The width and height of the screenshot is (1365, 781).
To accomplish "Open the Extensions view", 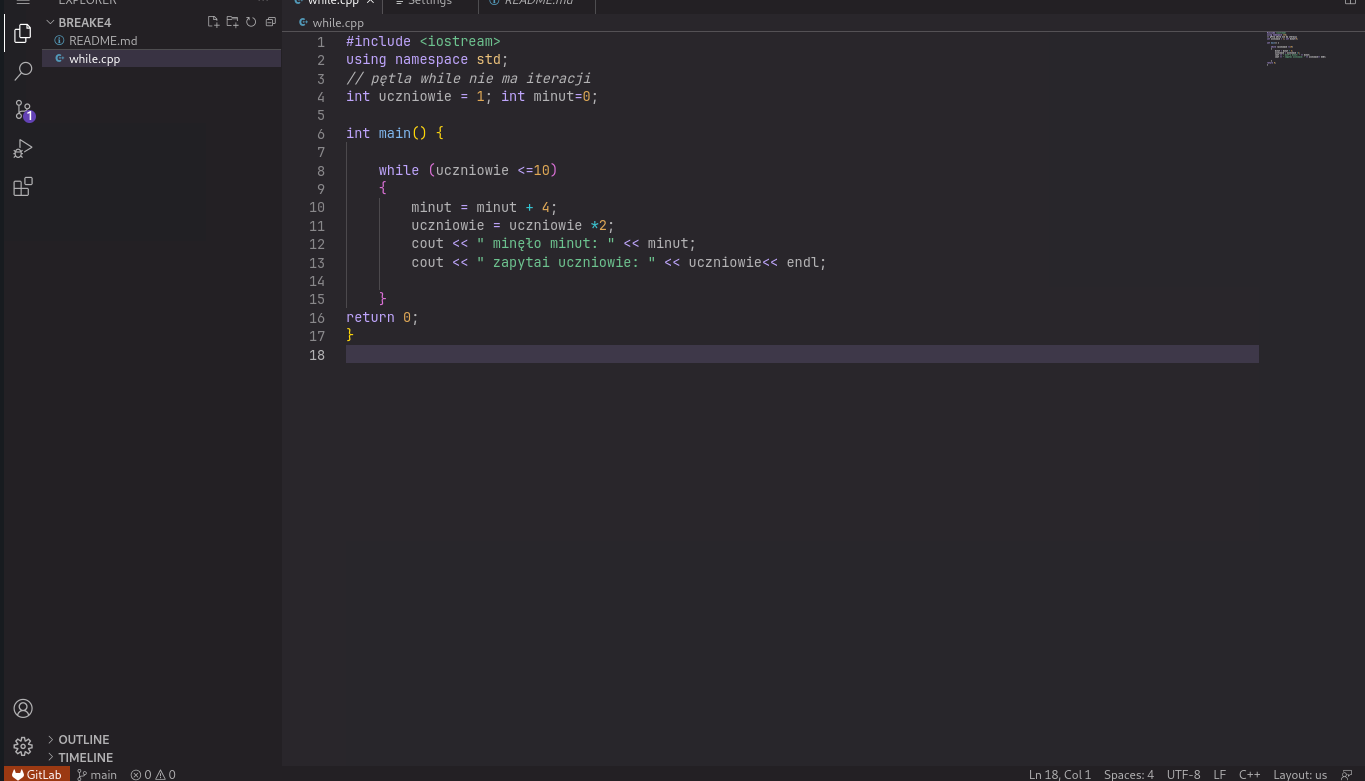I will pos(23,186).
